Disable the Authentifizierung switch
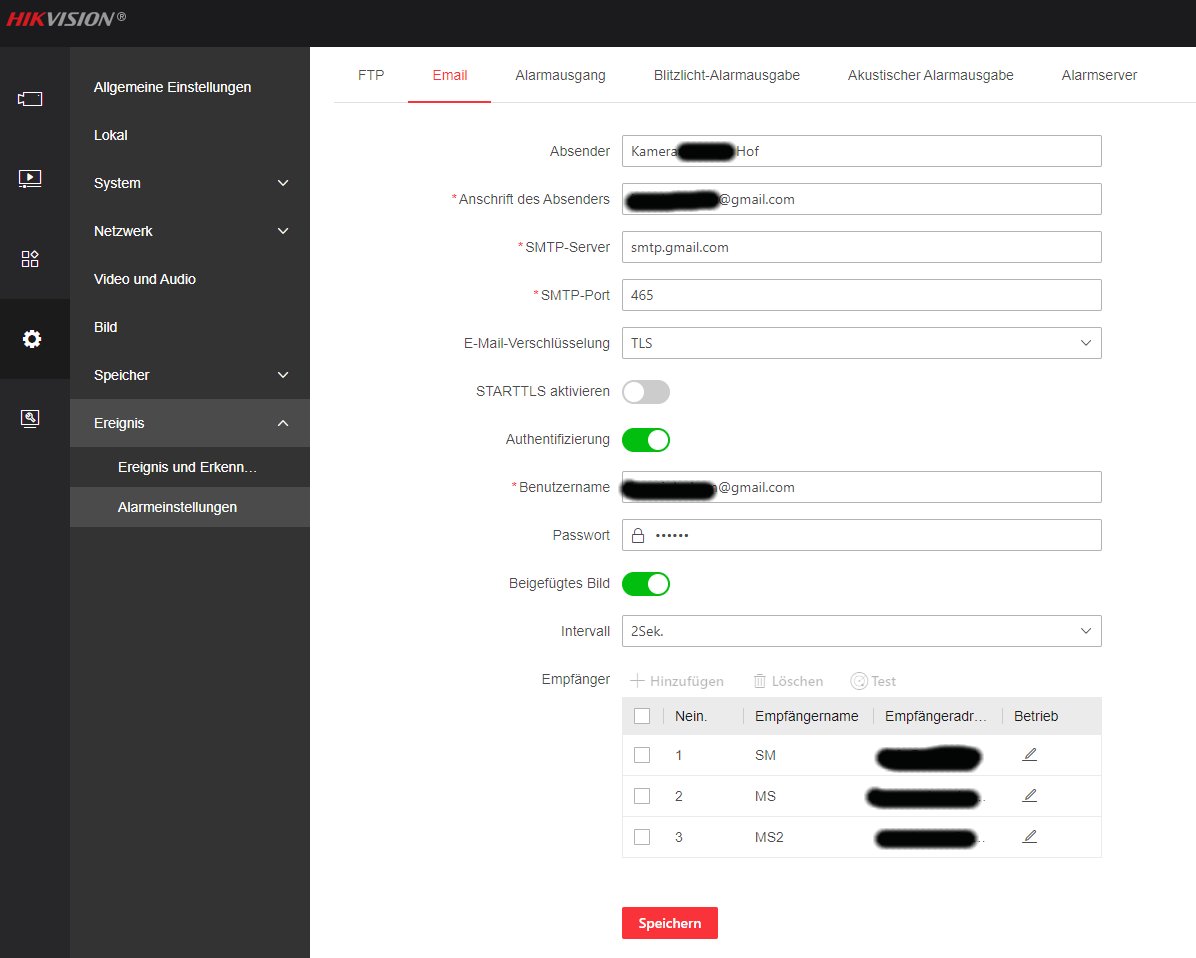Image resolution: width=1196 pixels, height=958 pixels. 646,440
